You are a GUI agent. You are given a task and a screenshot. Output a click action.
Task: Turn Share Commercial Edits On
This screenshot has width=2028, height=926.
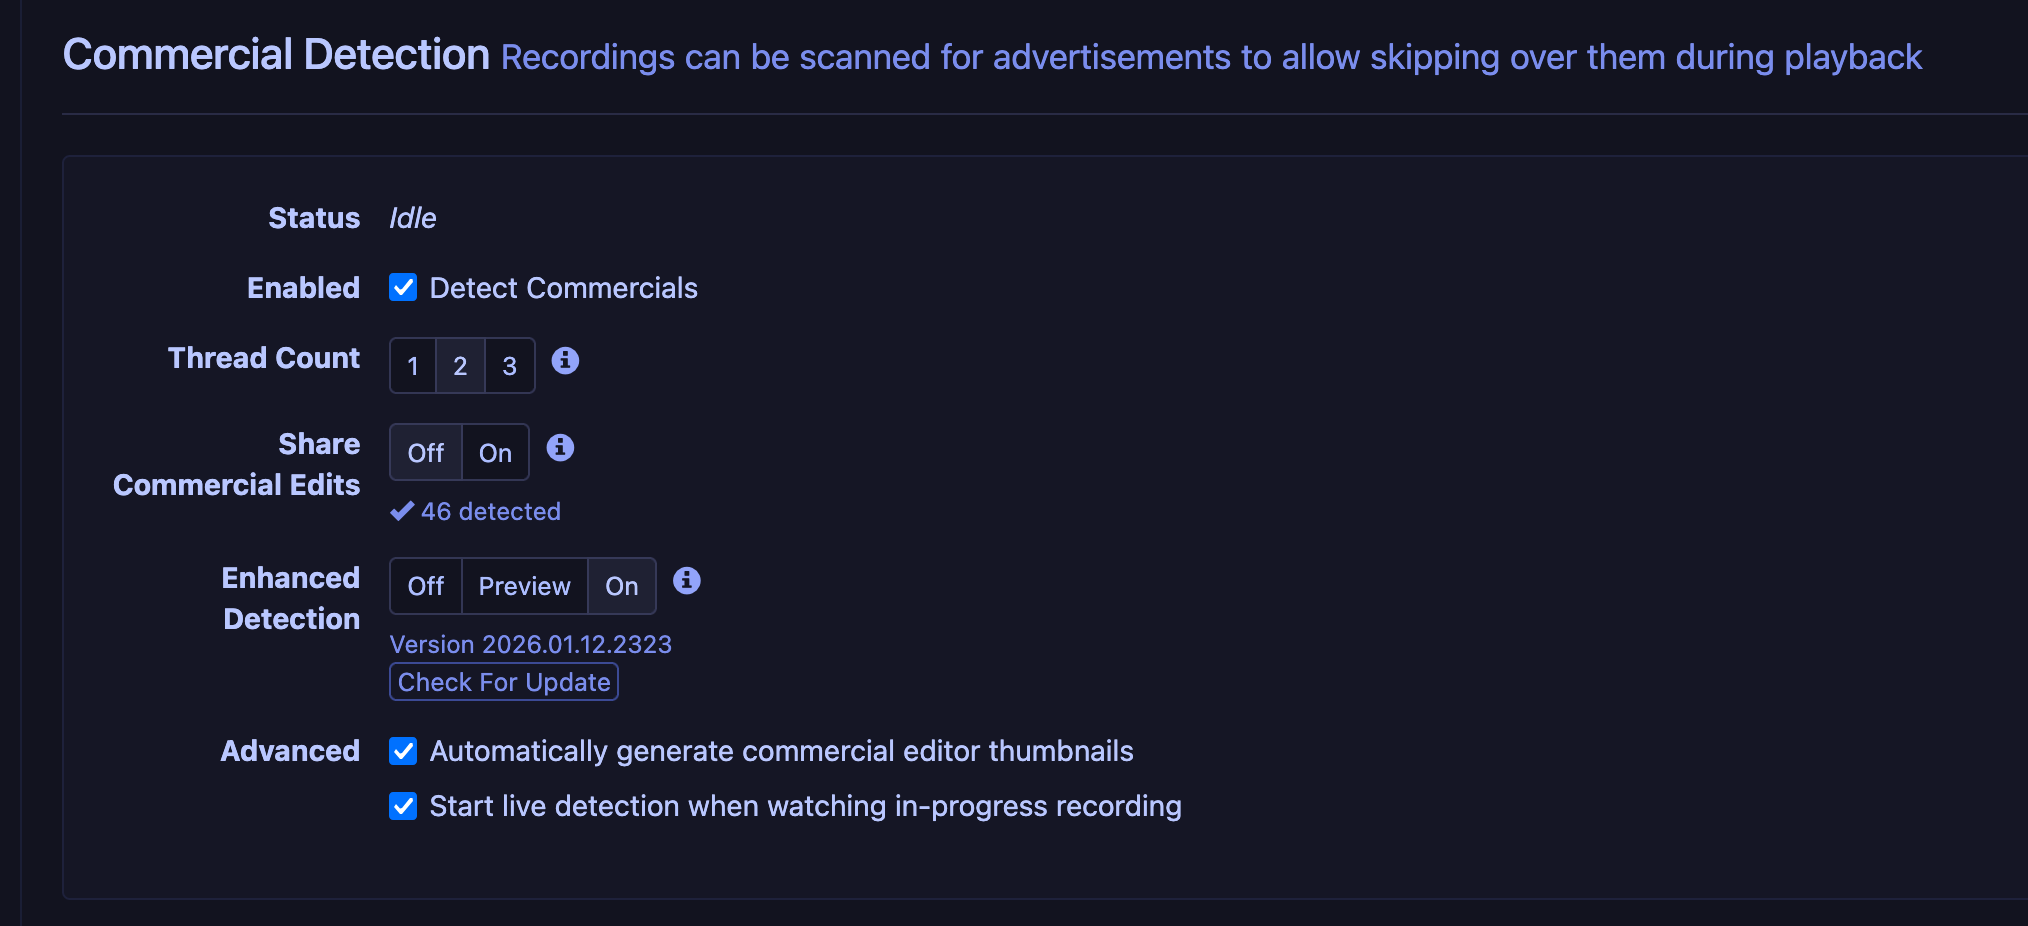coord(495,453)
